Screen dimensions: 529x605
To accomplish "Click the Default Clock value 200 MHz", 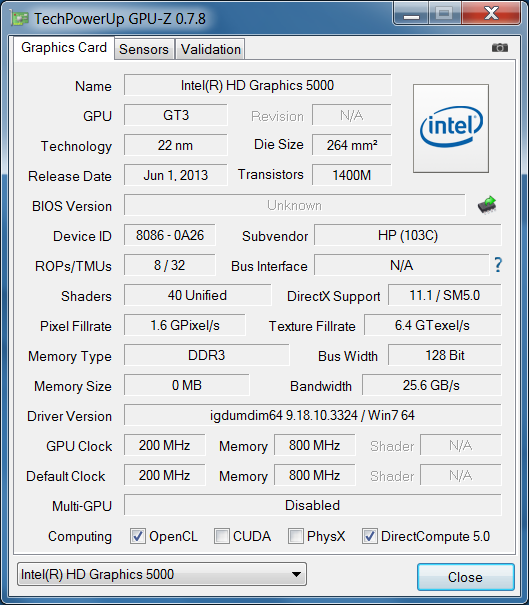I will (x=165, y=475).
